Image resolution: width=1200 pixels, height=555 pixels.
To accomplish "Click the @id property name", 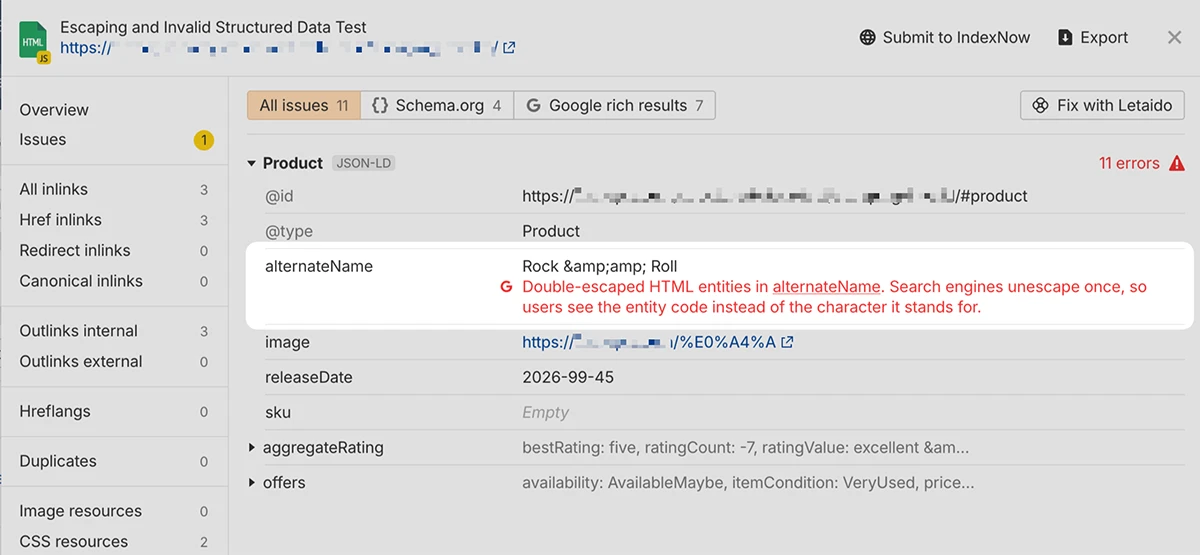I will [x=279, y=196].
